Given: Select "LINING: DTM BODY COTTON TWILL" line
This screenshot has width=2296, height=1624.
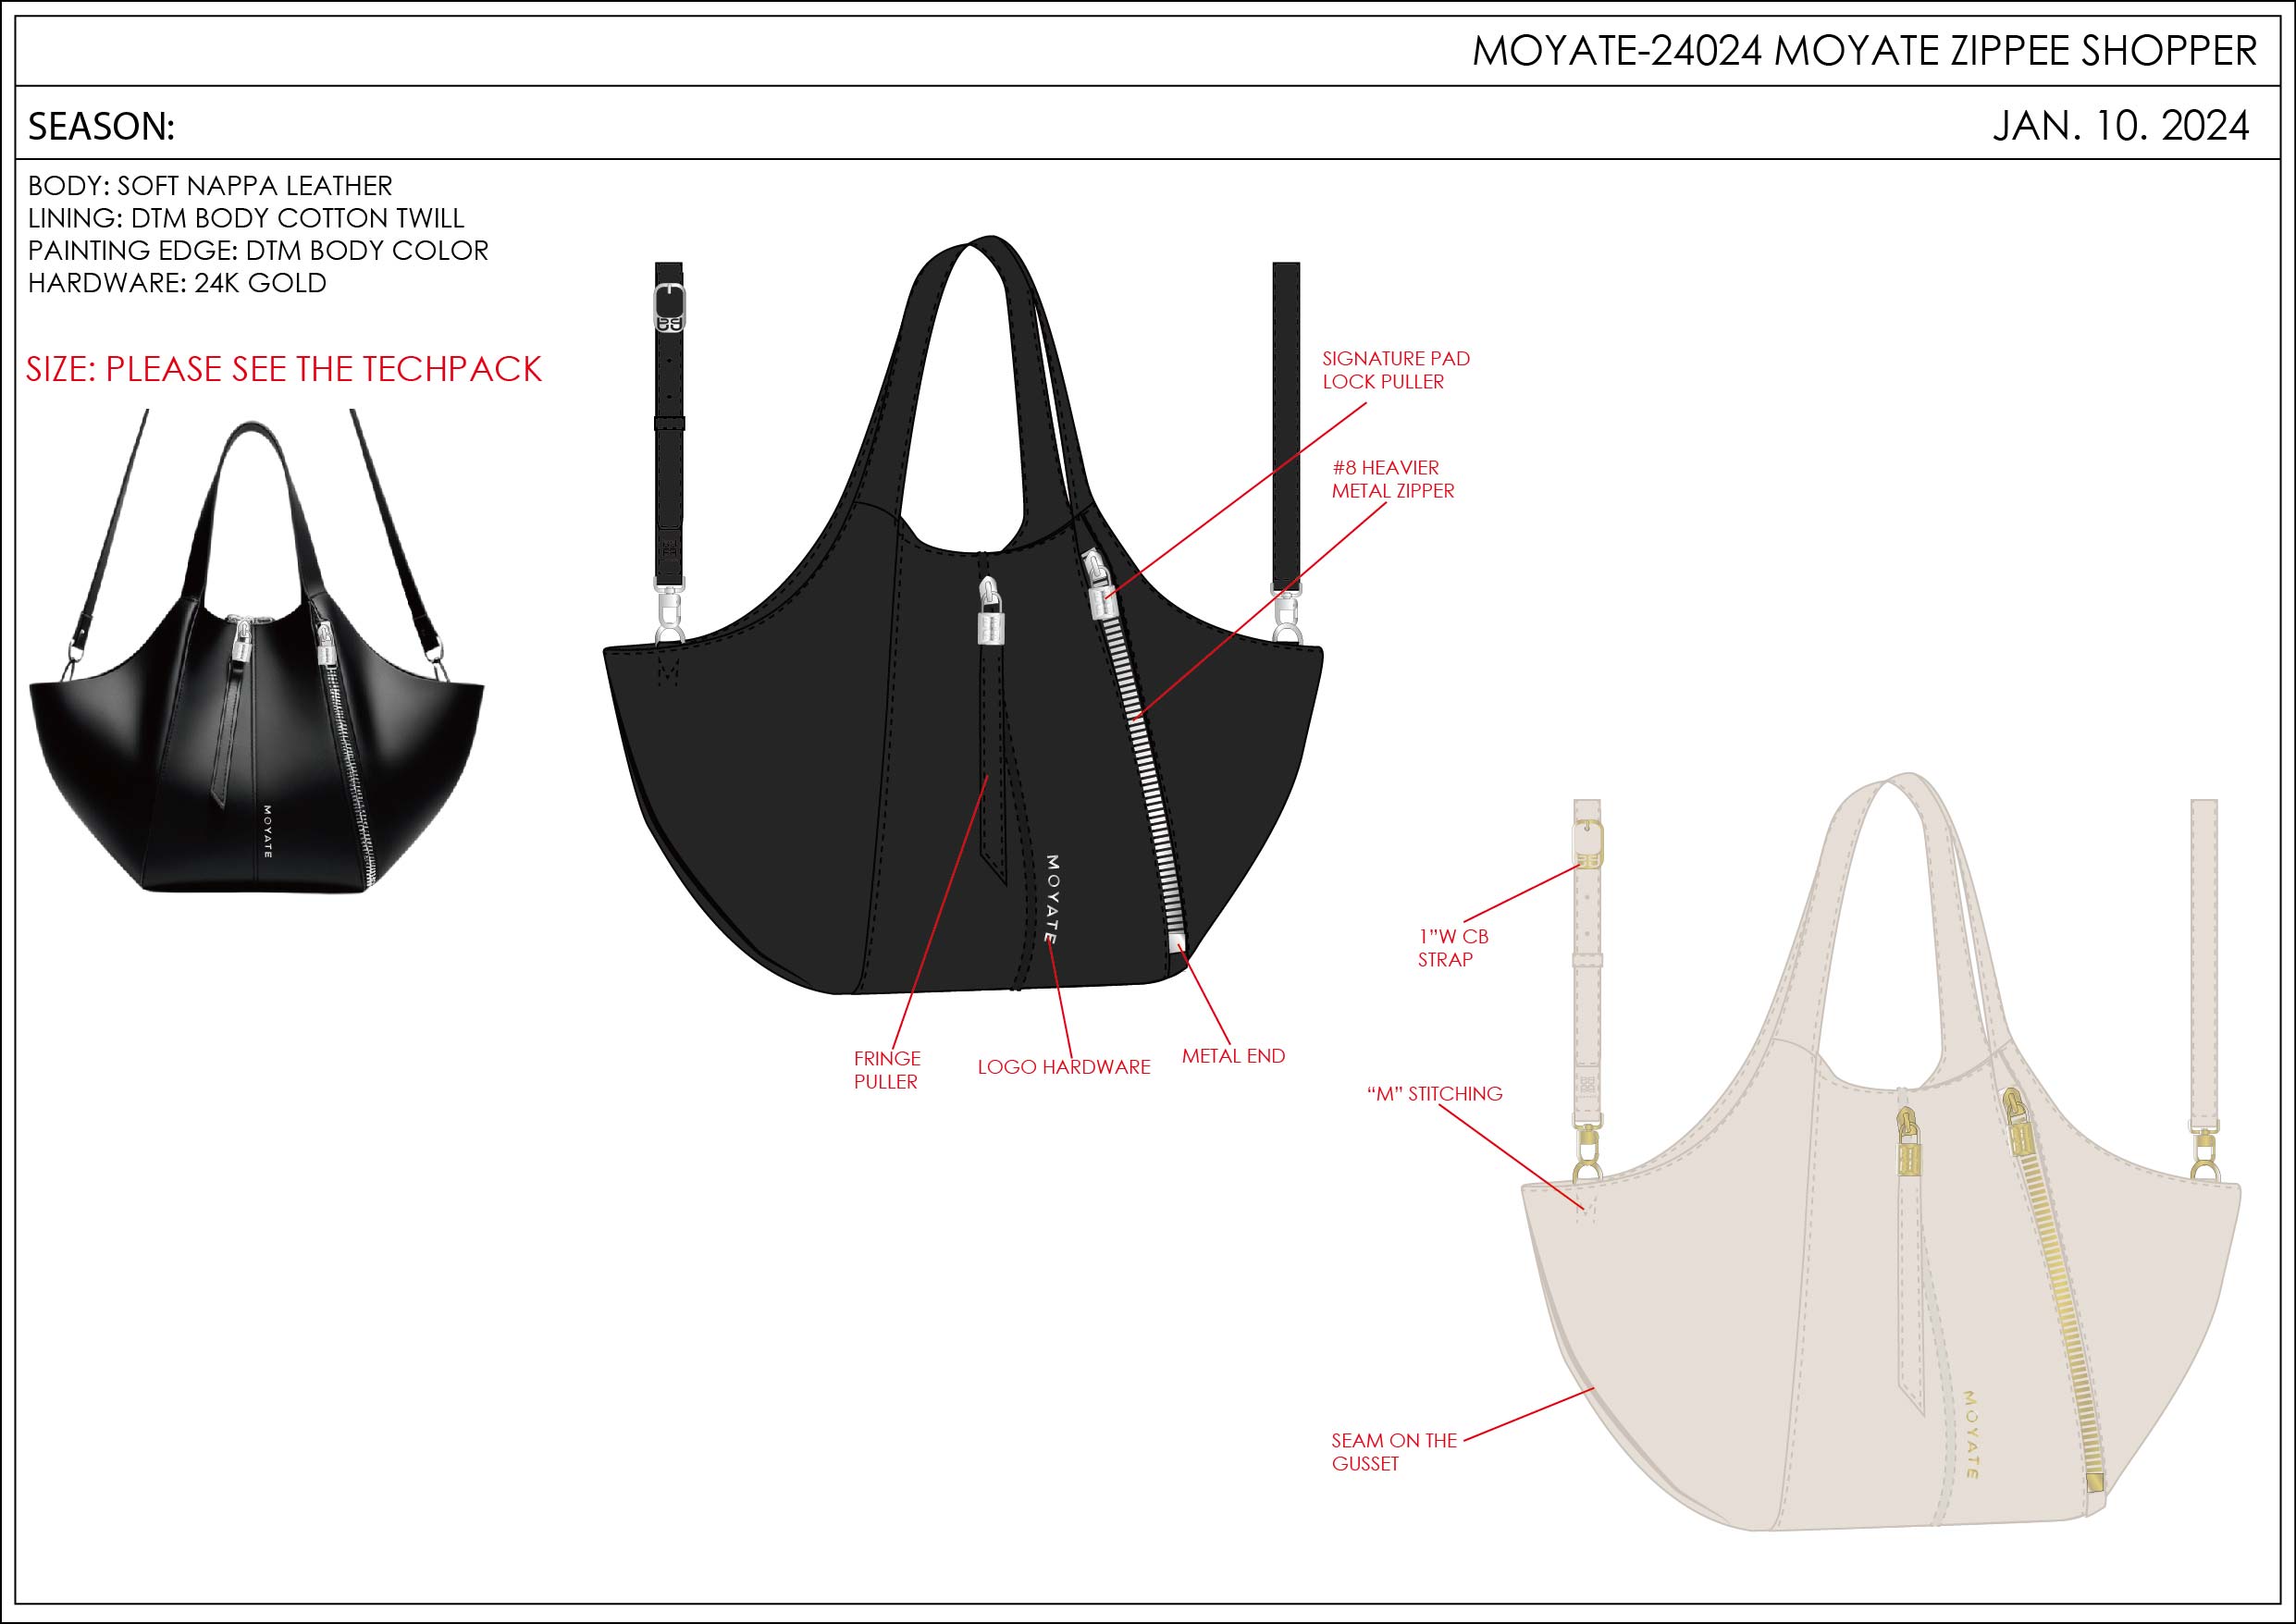Looking at the screenshot, I should click(246, 218).
